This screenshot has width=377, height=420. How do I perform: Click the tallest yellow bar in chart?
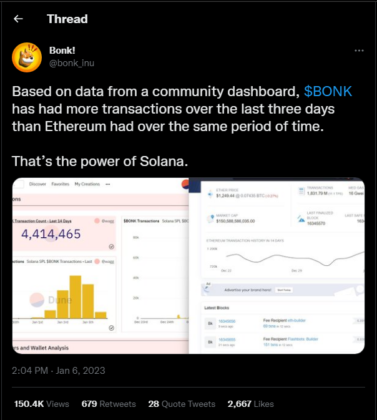(x=75, y=297)
